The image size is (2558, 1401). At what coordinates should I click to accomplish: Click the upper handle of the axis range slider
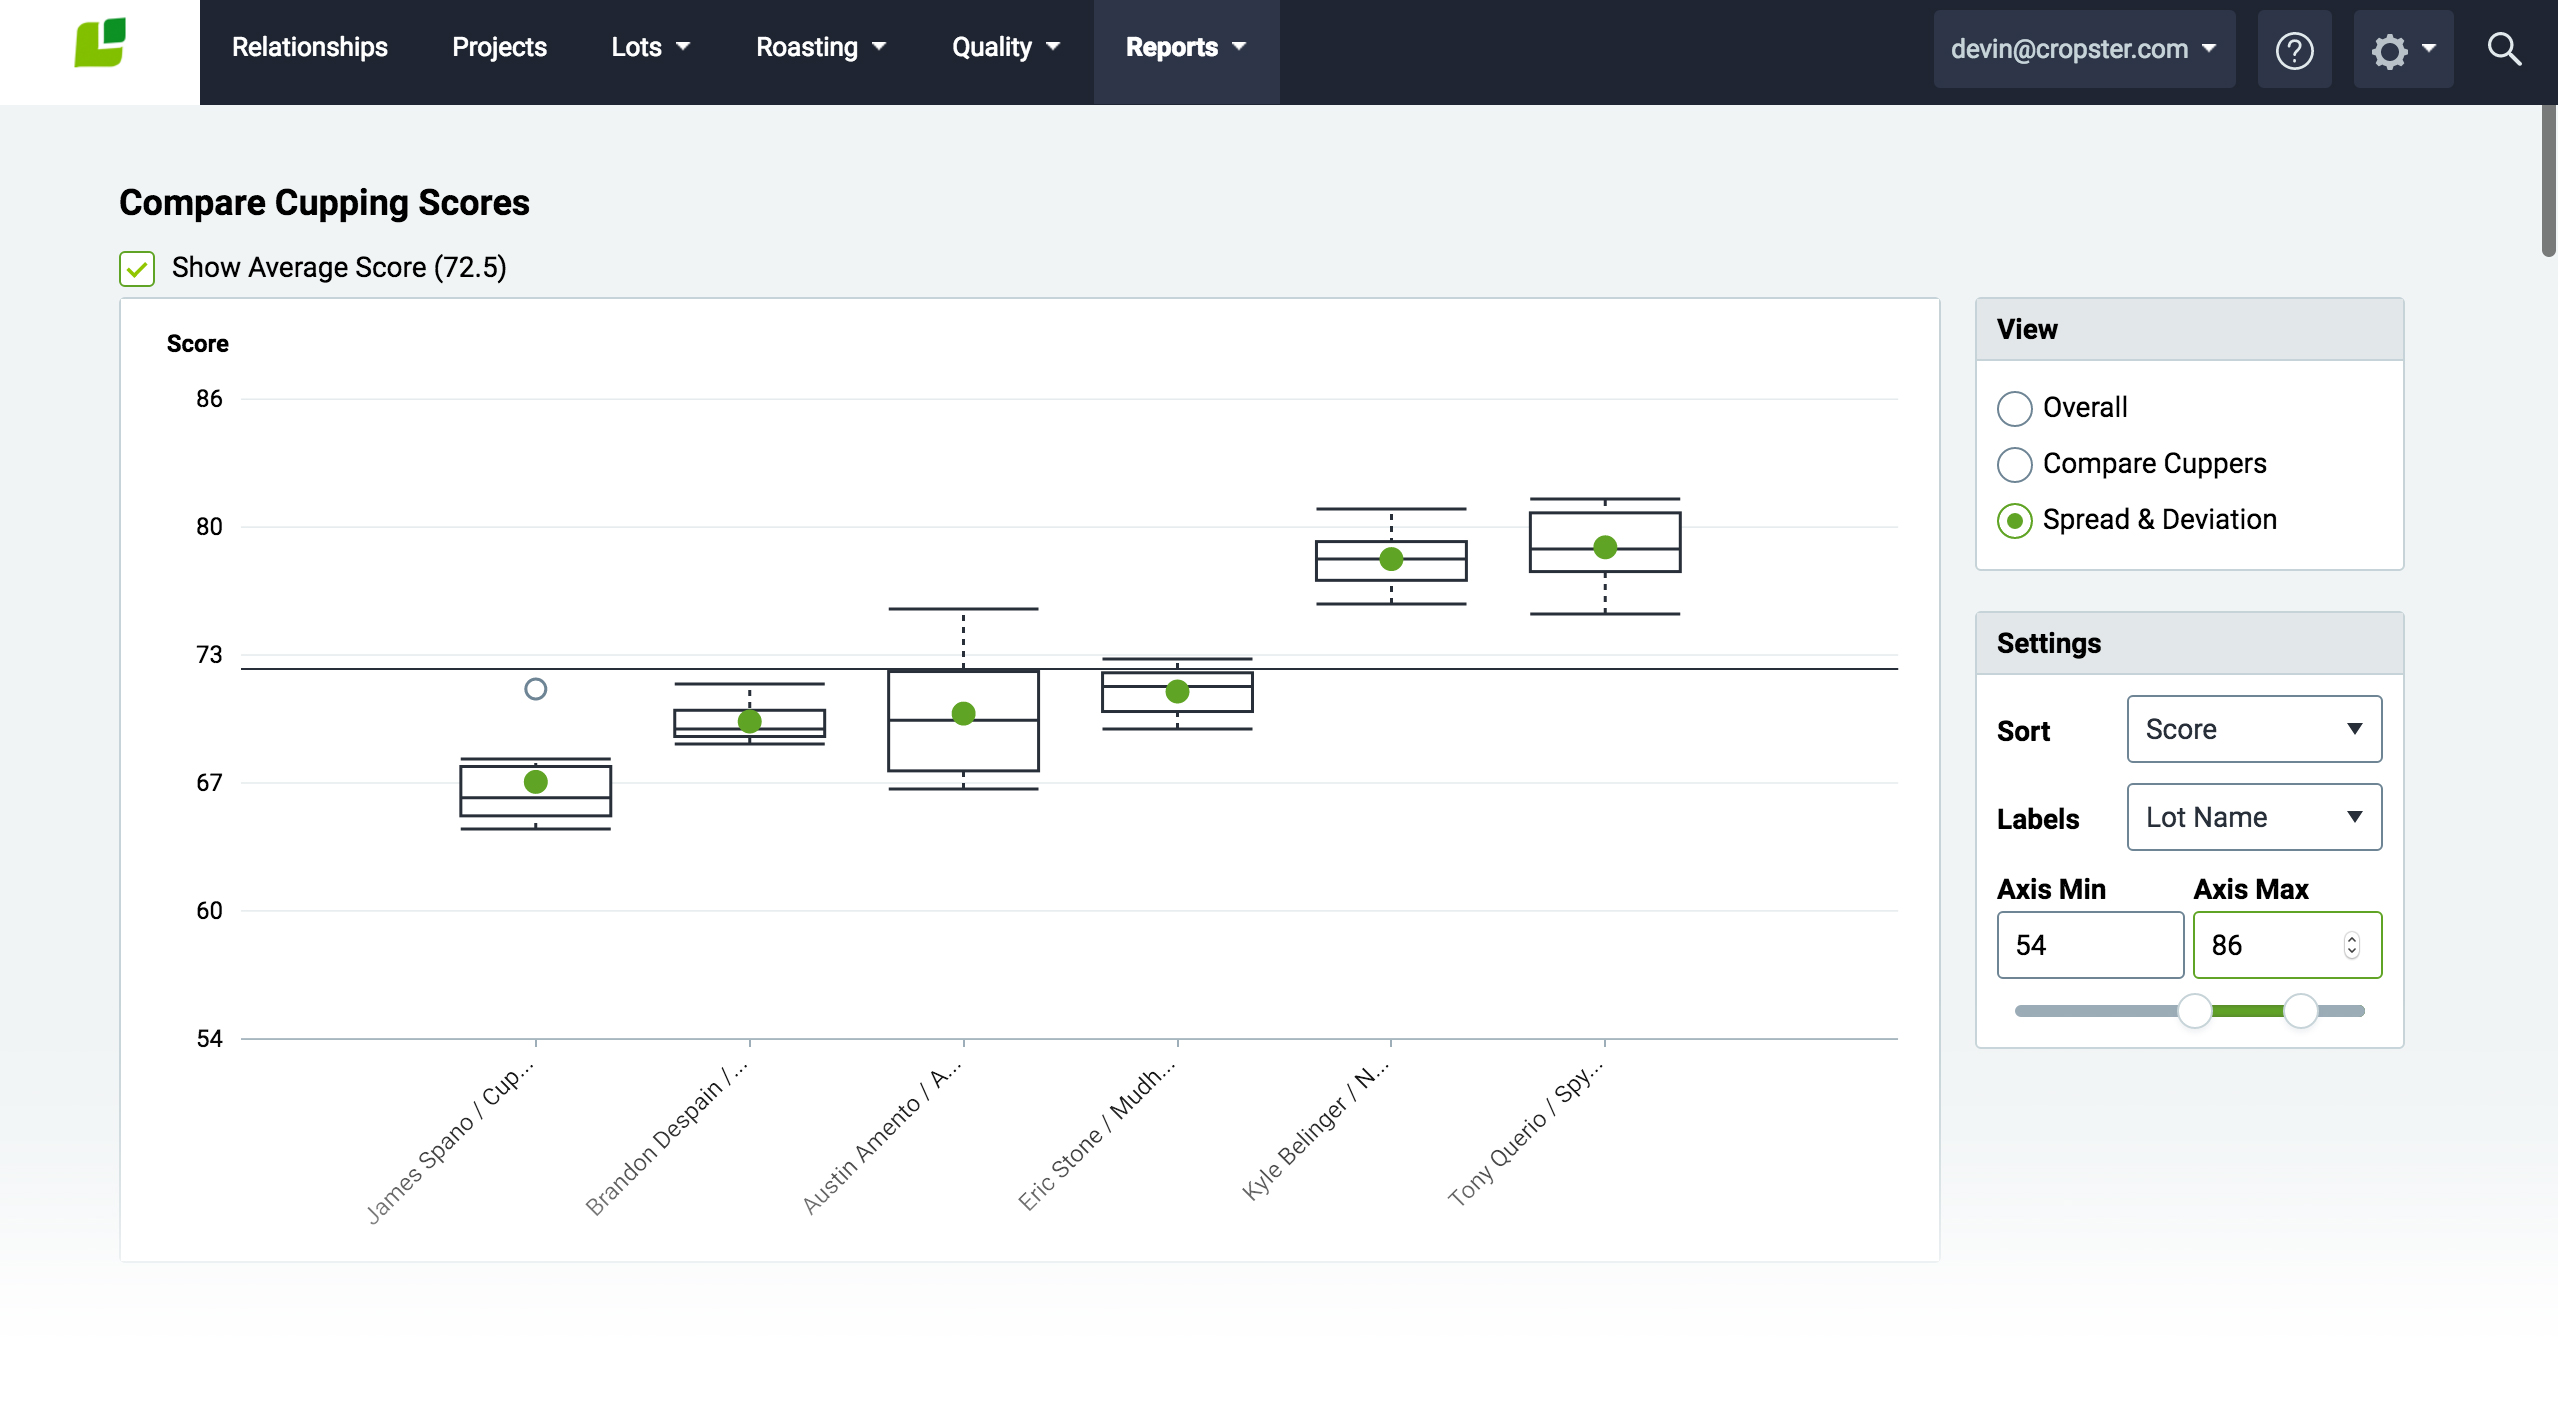2301,1011
